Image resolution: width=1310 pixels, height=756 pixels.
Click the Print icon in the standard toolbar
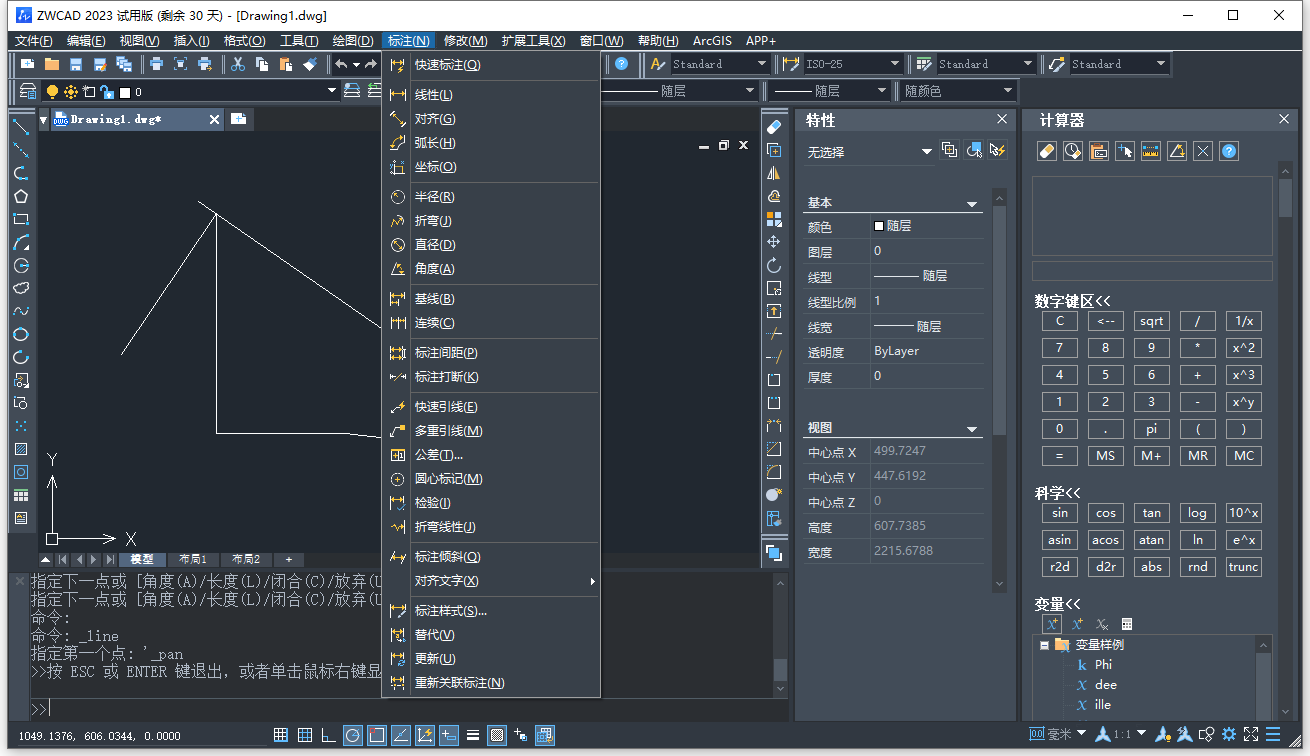click(x=156, y=64)
